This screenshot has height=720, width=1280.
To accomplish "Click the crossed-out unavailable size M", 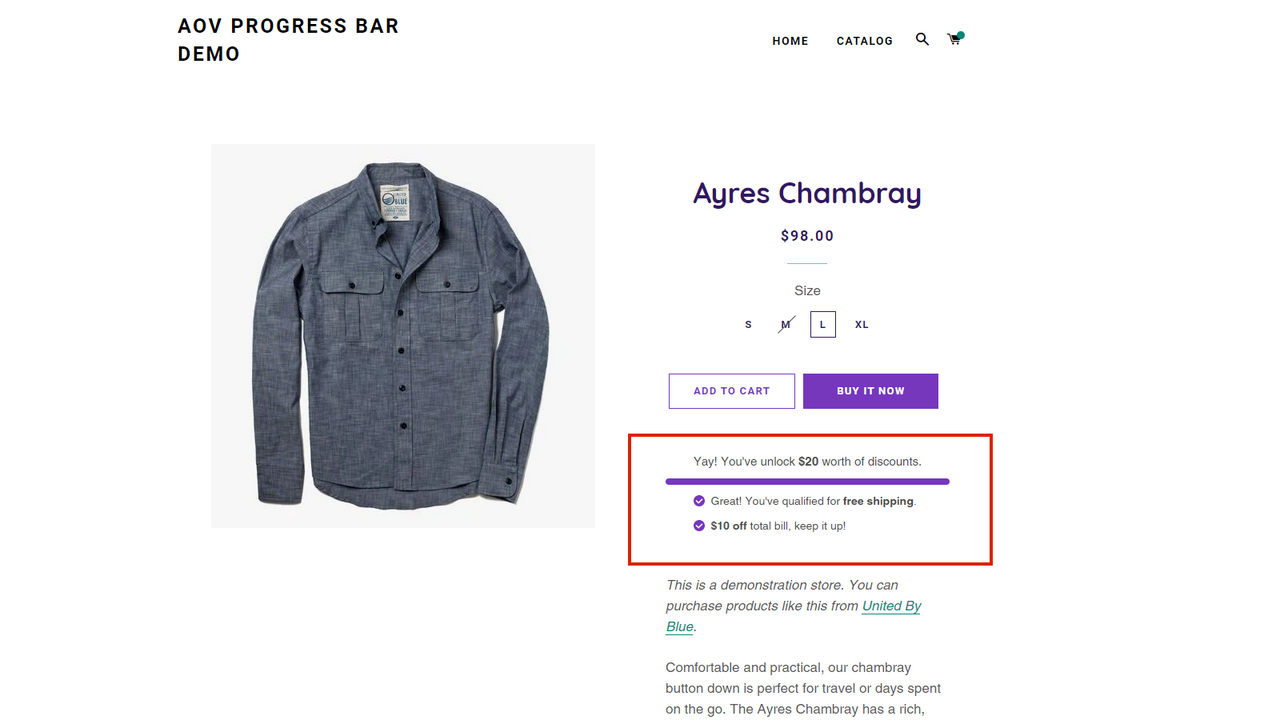I will (x=785, y=324).
